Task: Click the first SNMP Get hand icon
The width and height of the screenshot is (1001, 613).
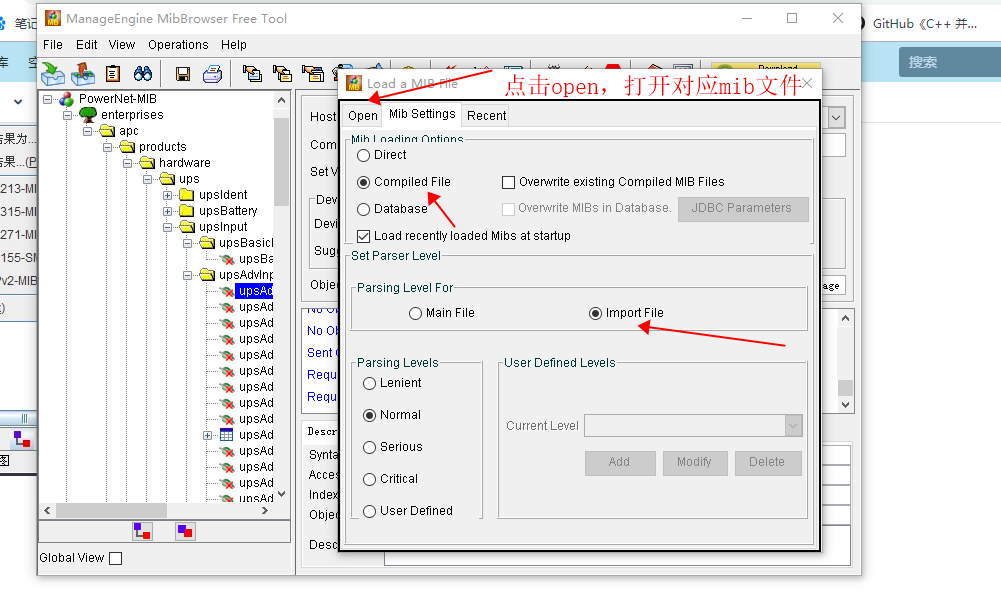Action: pos(252,74)
